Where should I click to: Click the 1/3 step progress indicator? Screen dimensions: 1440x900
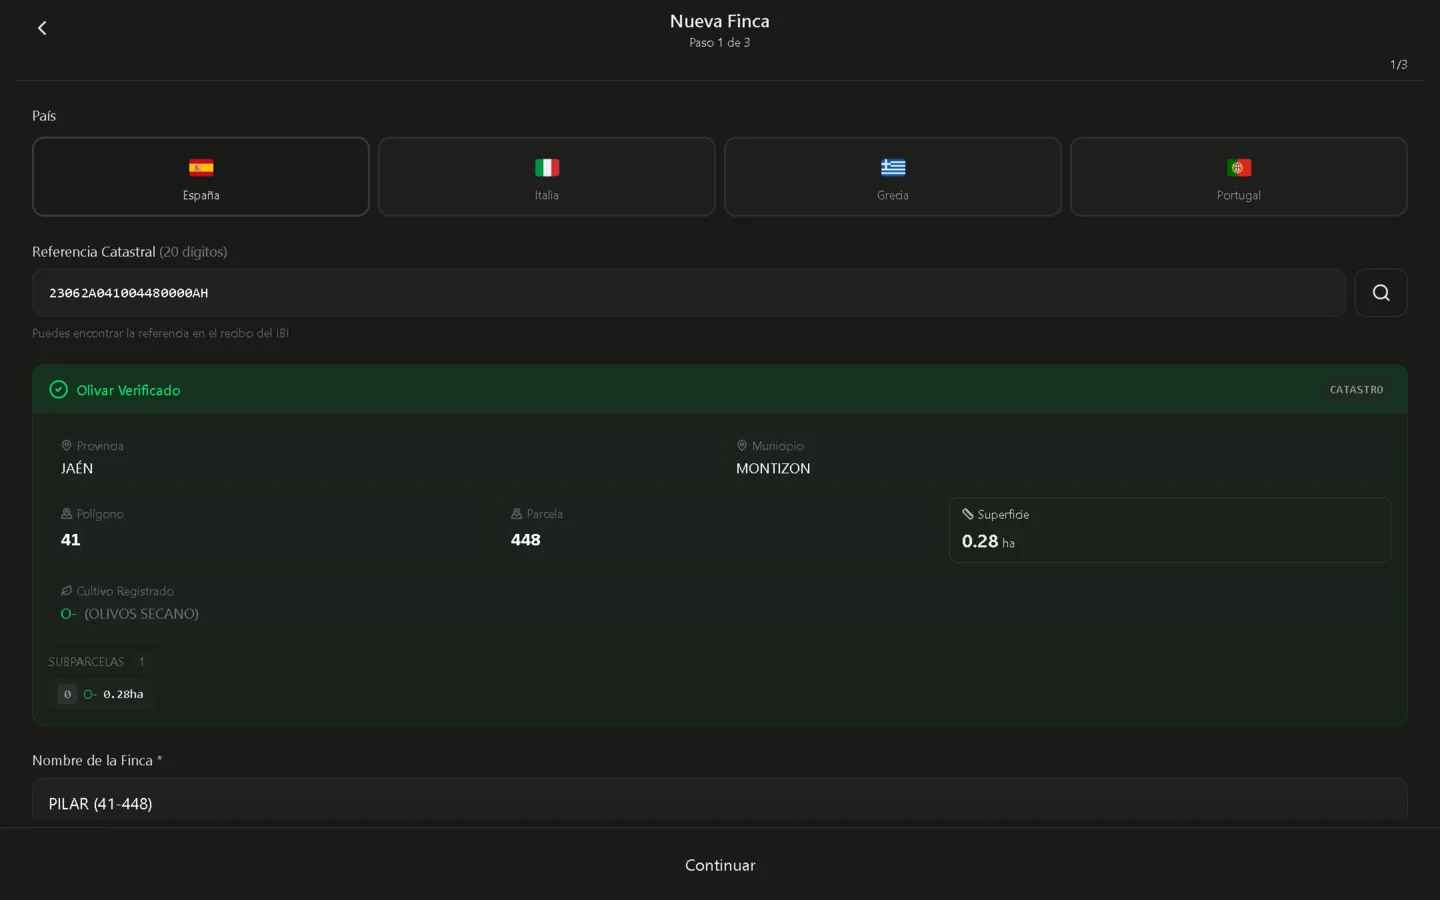pos(1398,65)
